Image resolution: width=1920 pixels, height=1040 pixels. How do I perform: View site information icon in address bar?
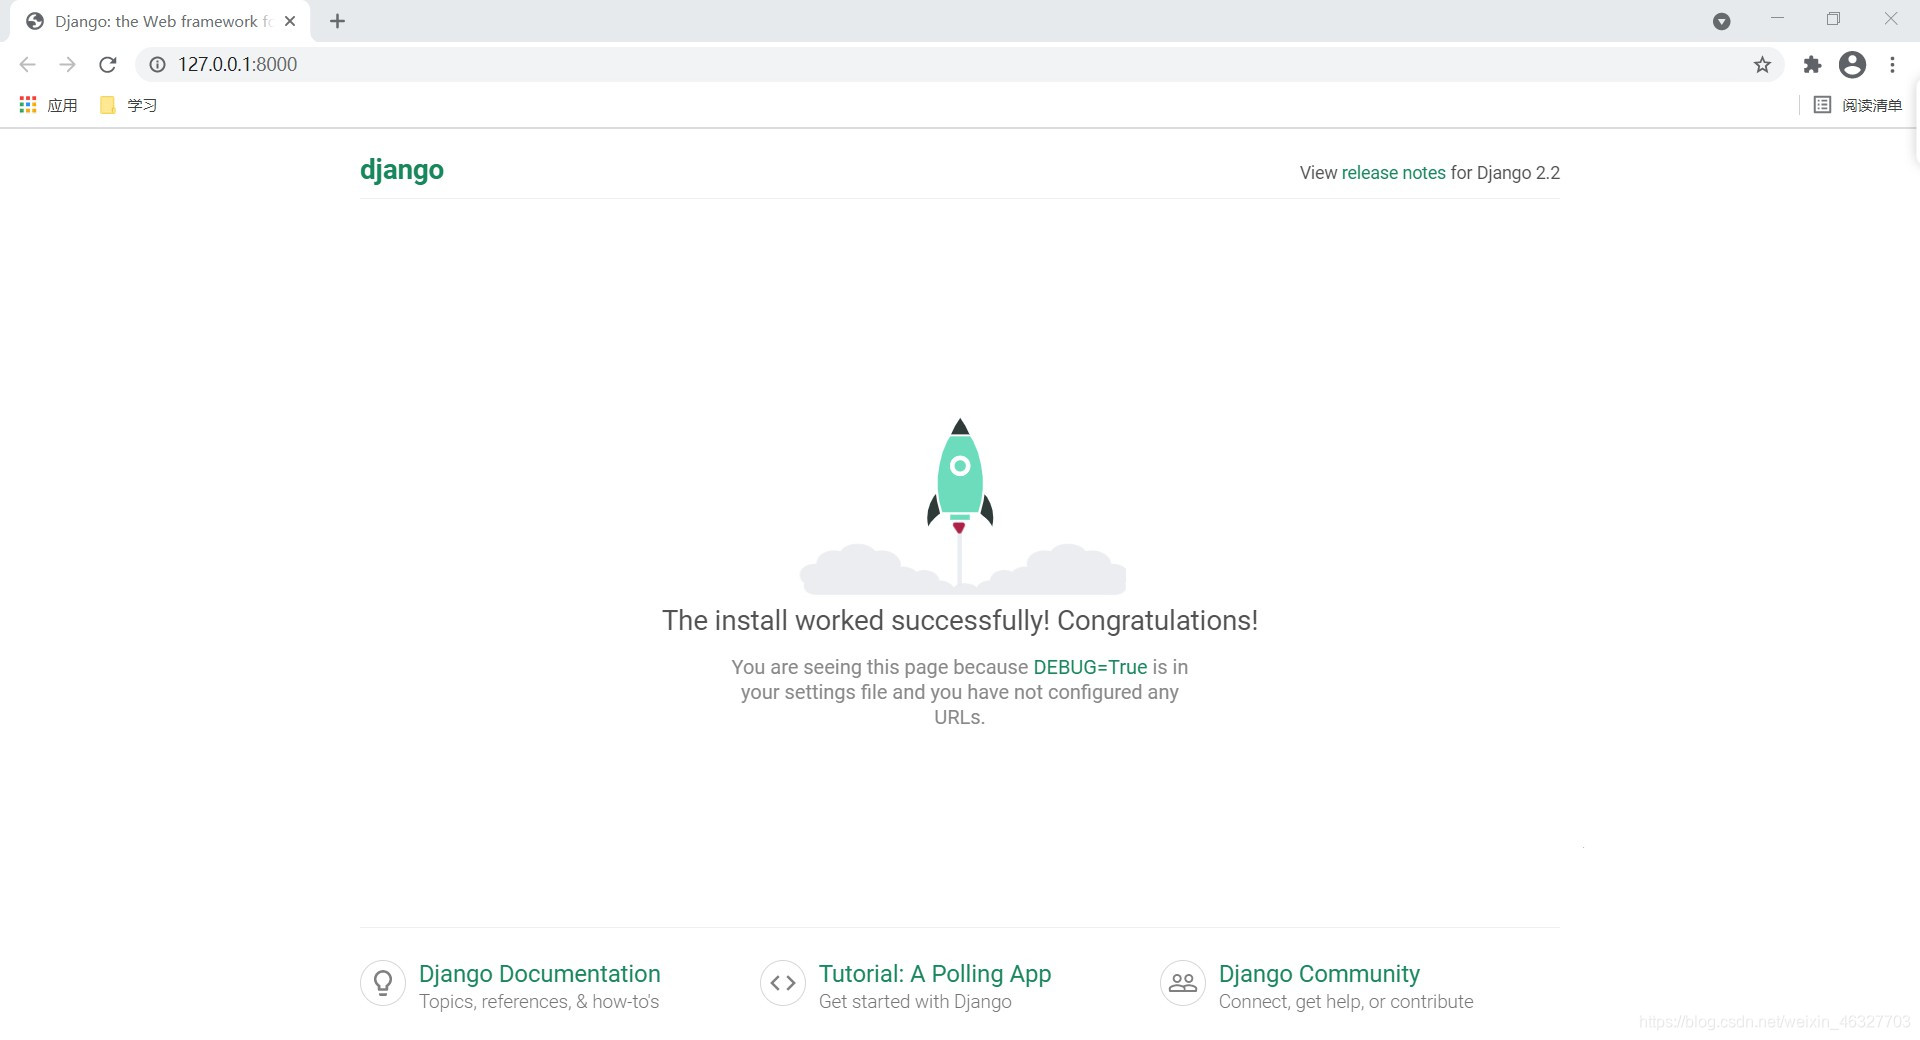[x=157, y=65]
